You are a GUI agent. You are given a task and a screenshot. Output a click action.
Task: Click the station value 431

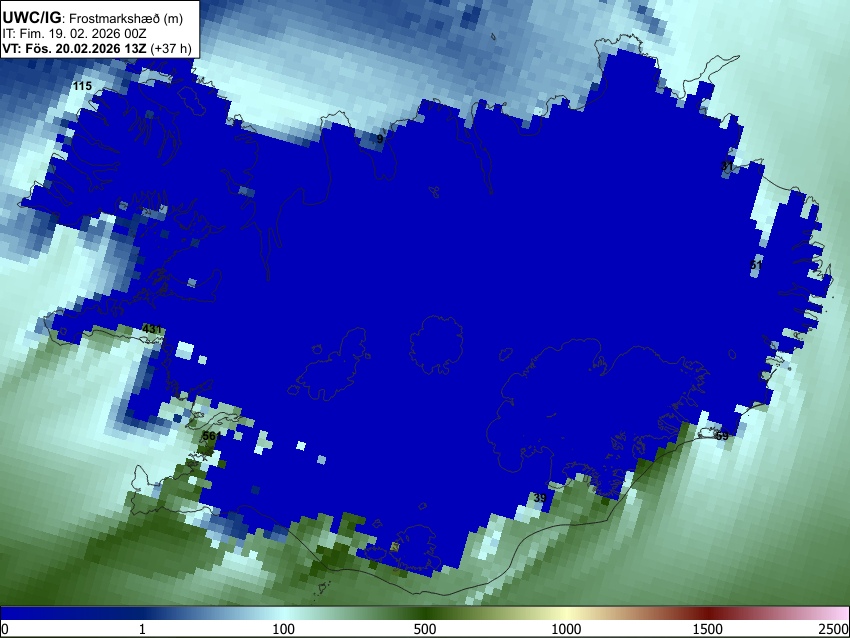[x=152, y=329]
